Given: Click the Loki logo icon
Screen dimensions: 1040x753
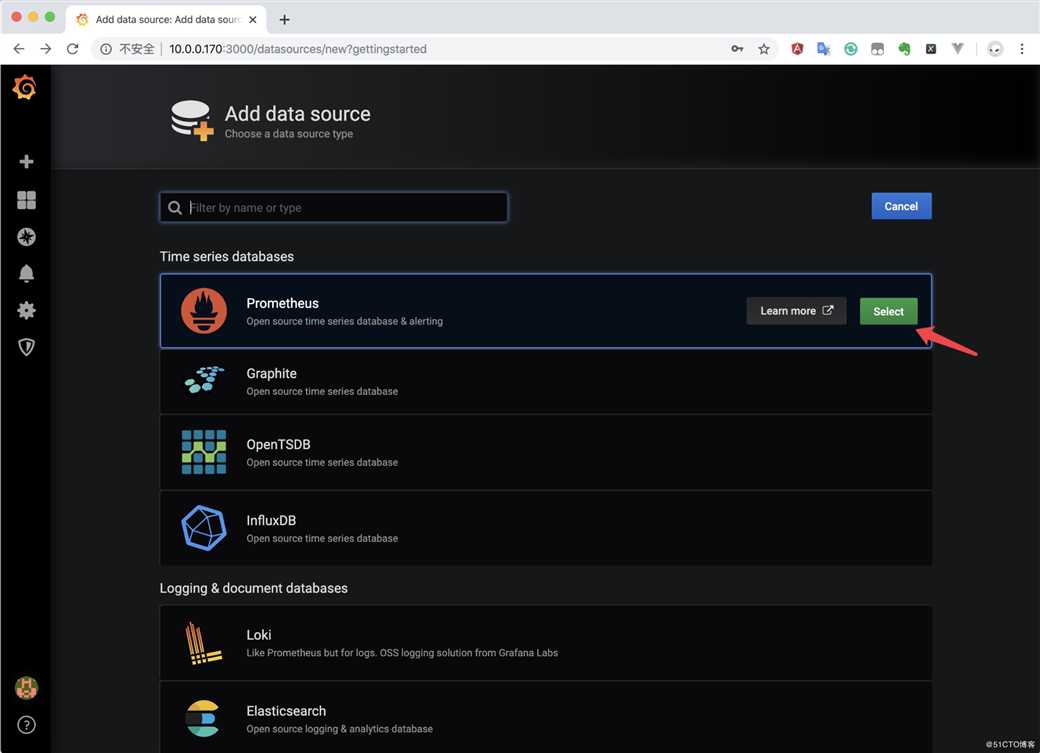Looking at the screenshot, I should click(x=202, y=643).
